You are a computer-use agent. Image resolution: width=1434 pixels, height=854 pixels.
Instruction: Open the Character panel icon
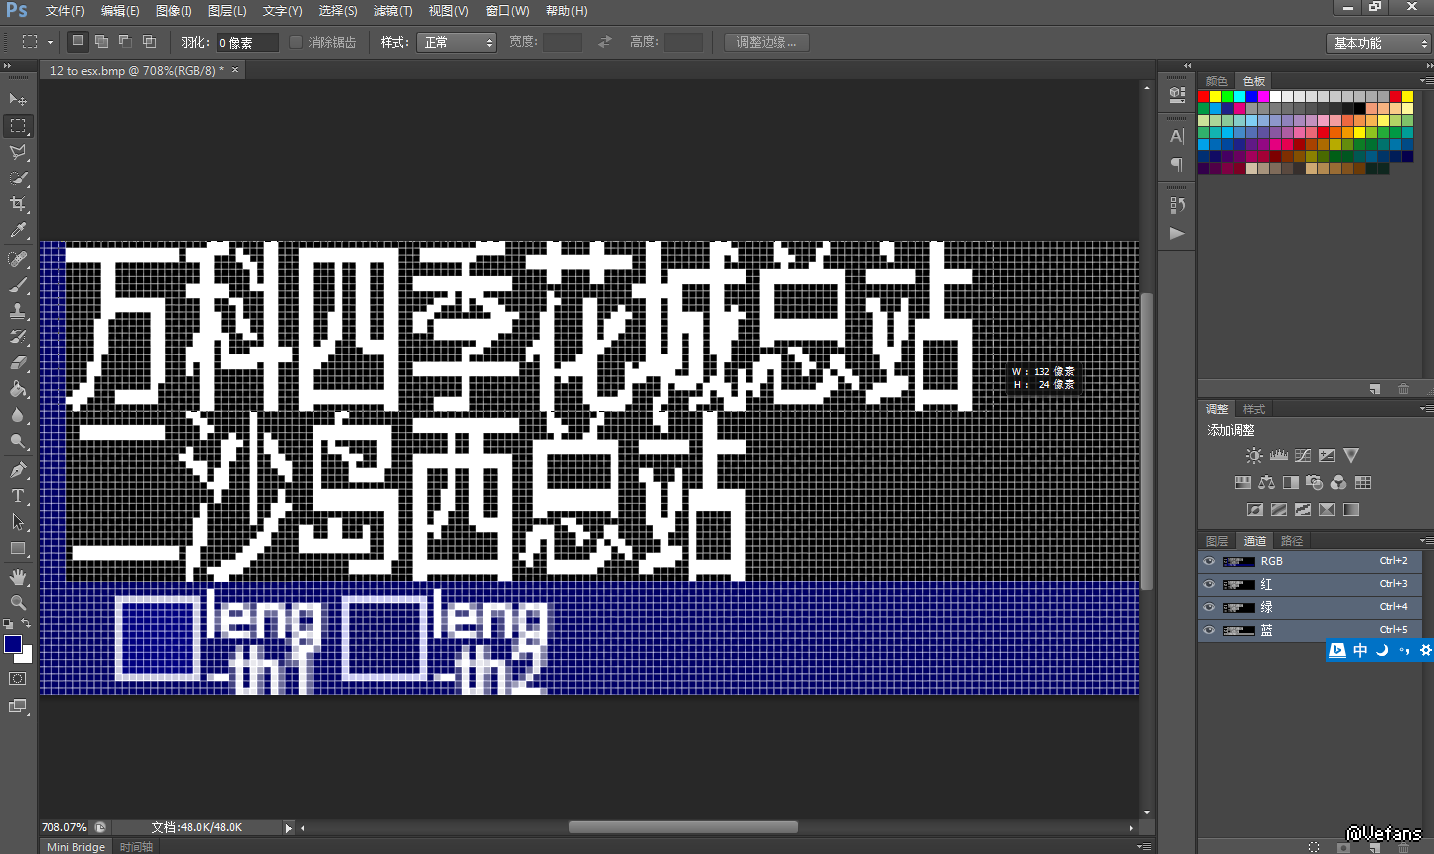[1177, 136]
